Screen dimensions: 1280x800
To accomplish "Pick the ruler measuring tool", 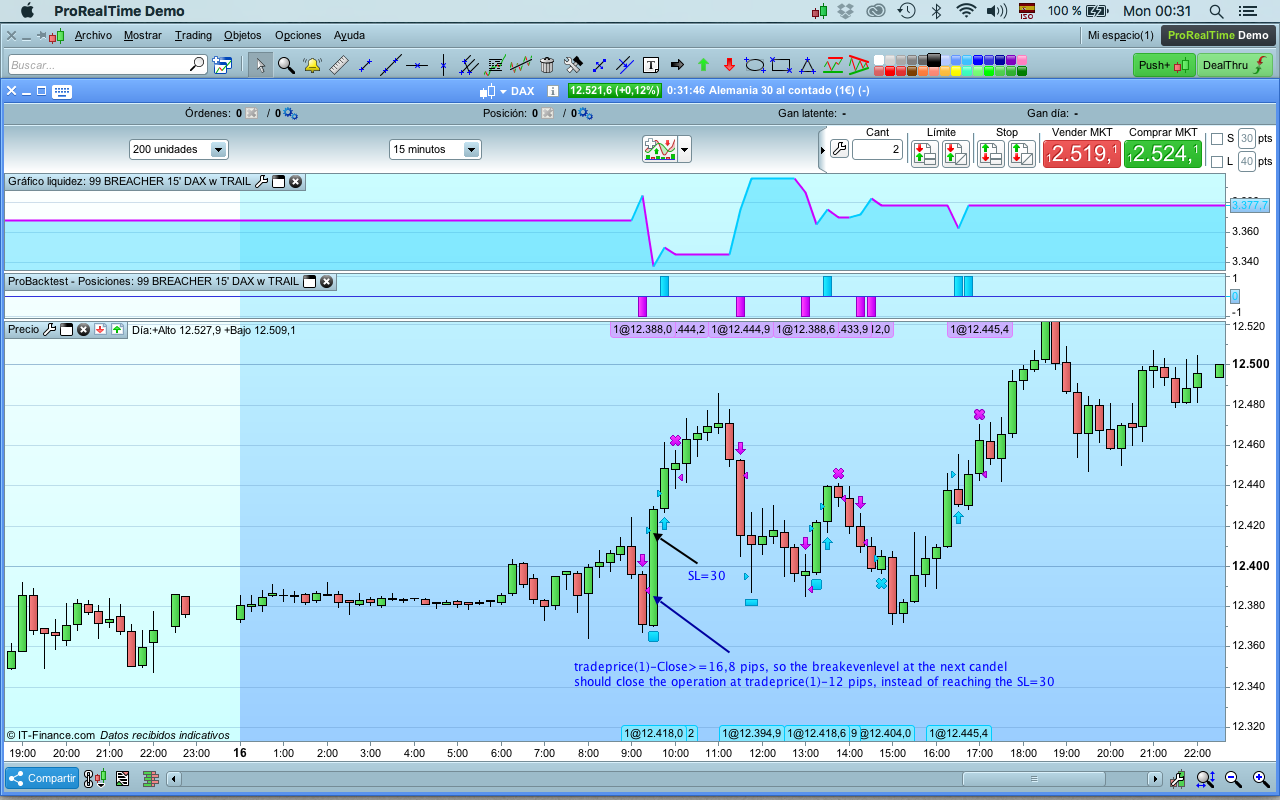I will [338, 65].
